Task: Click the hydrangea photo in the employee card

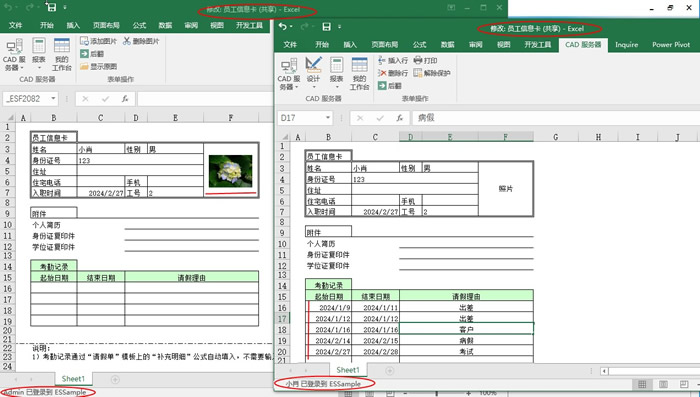Action: [x=230, y=171]
